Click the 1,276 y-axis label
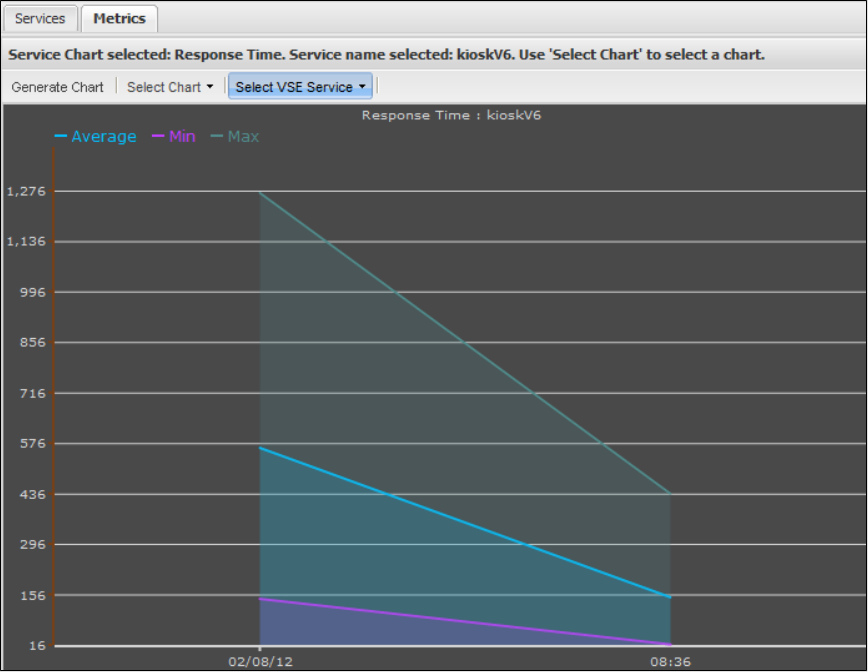 pos(26,192)
